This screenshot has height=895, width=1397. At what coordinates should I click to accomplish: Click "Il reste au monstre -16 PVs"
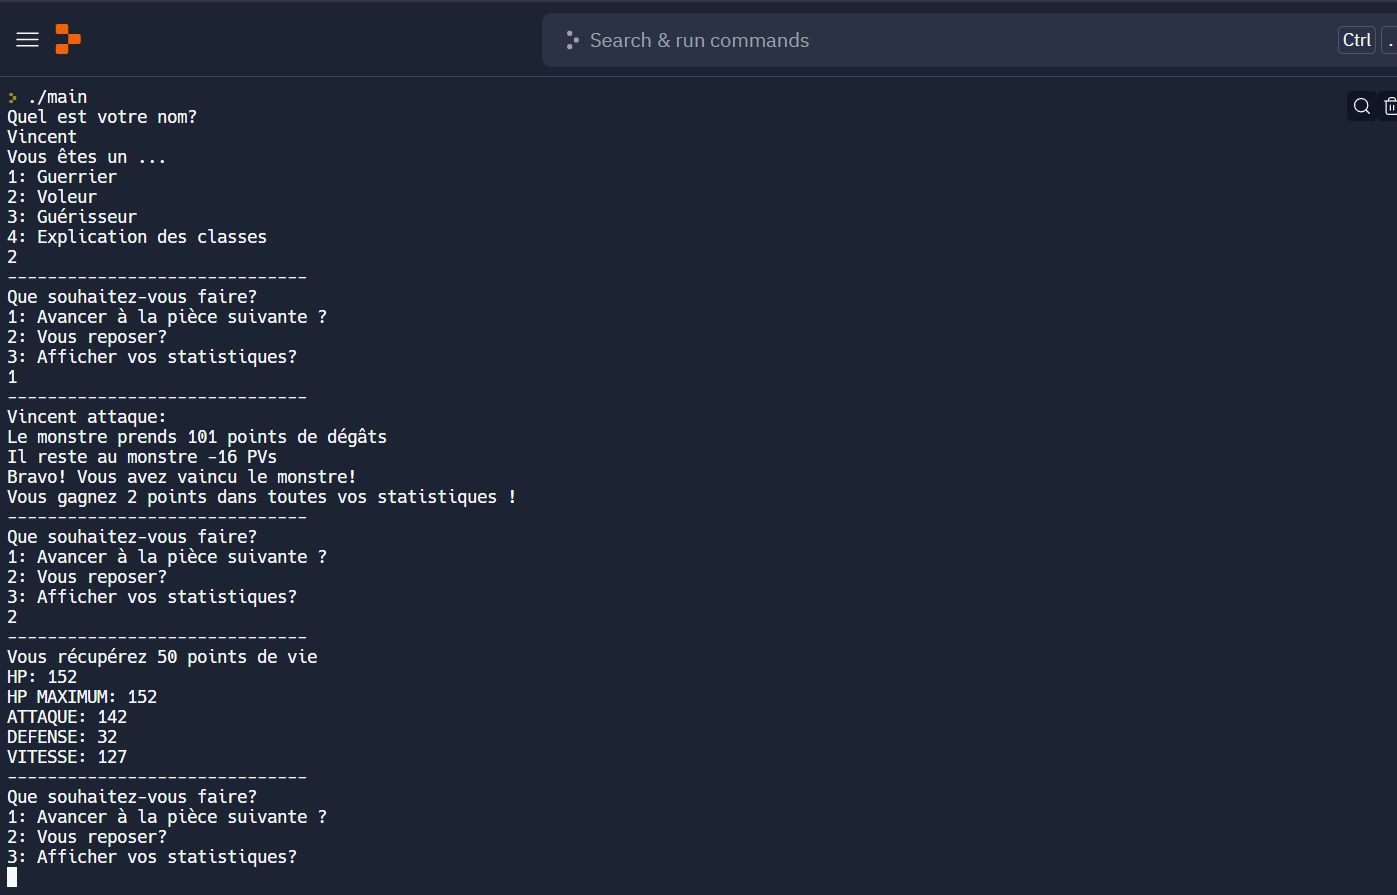[142, 457]
